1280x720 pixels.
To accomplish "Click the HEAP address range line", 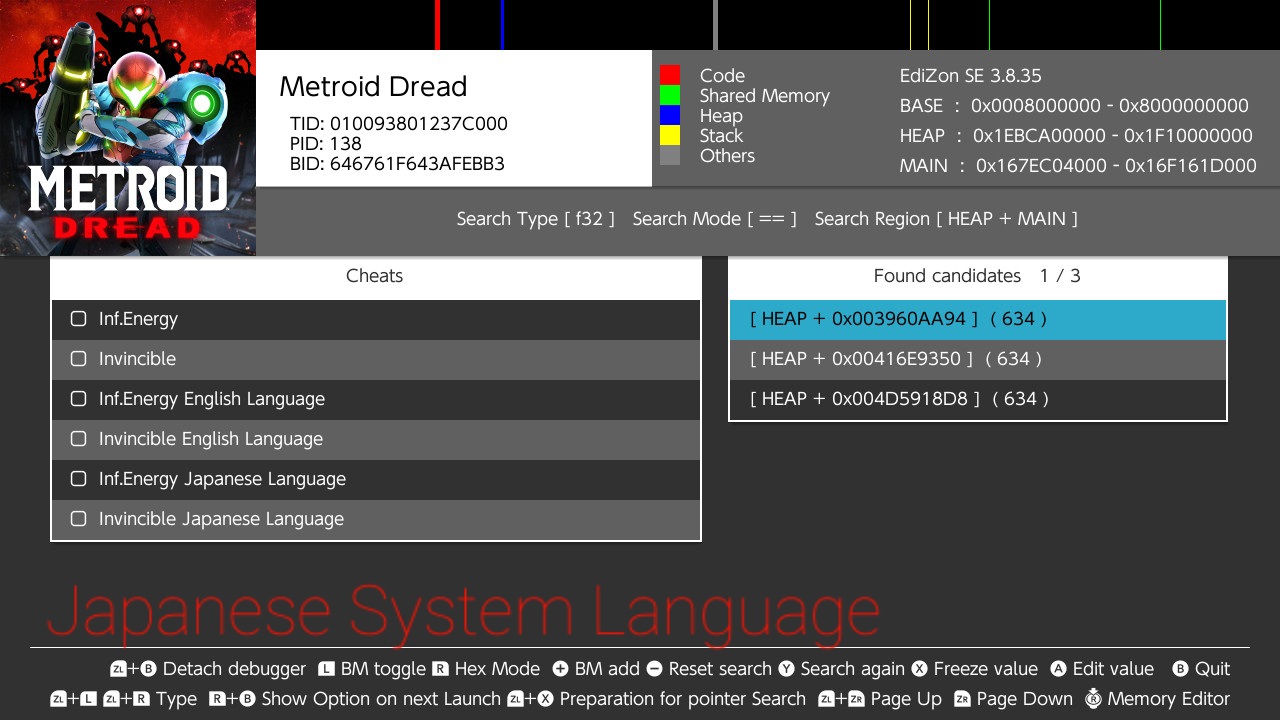I will pyautogui.click(x=1076, y=136).
